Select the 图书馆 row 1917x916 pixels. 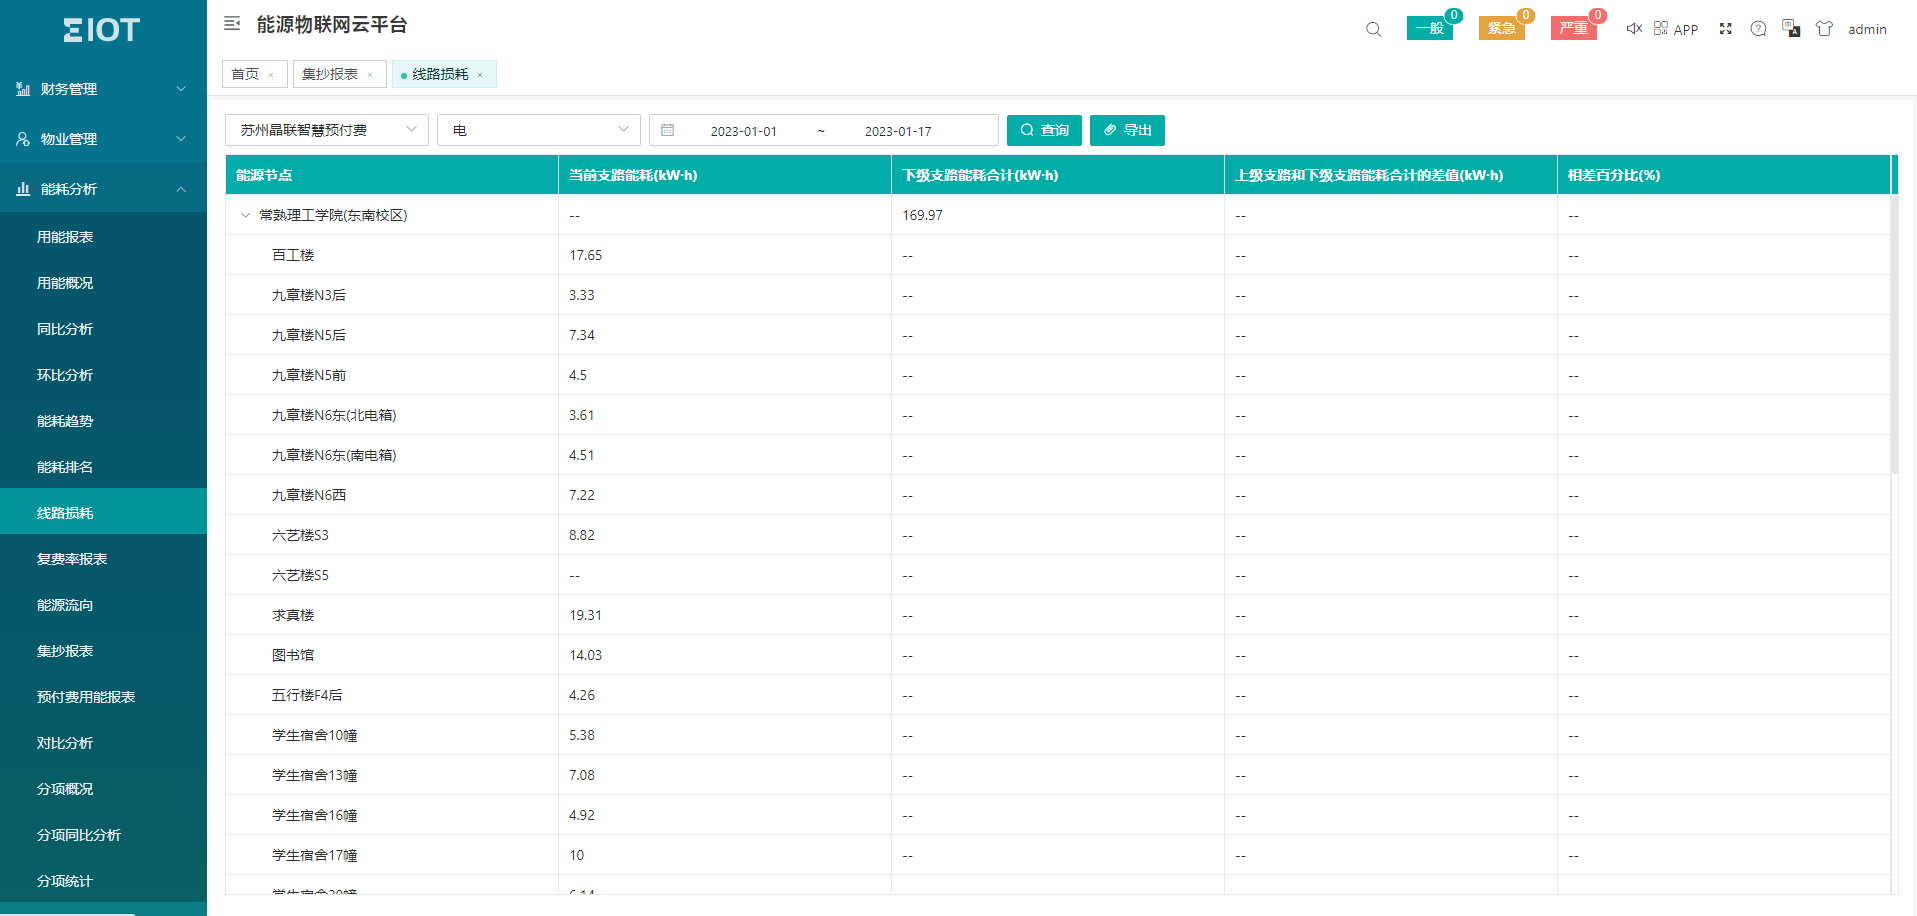click(1058, 655)
